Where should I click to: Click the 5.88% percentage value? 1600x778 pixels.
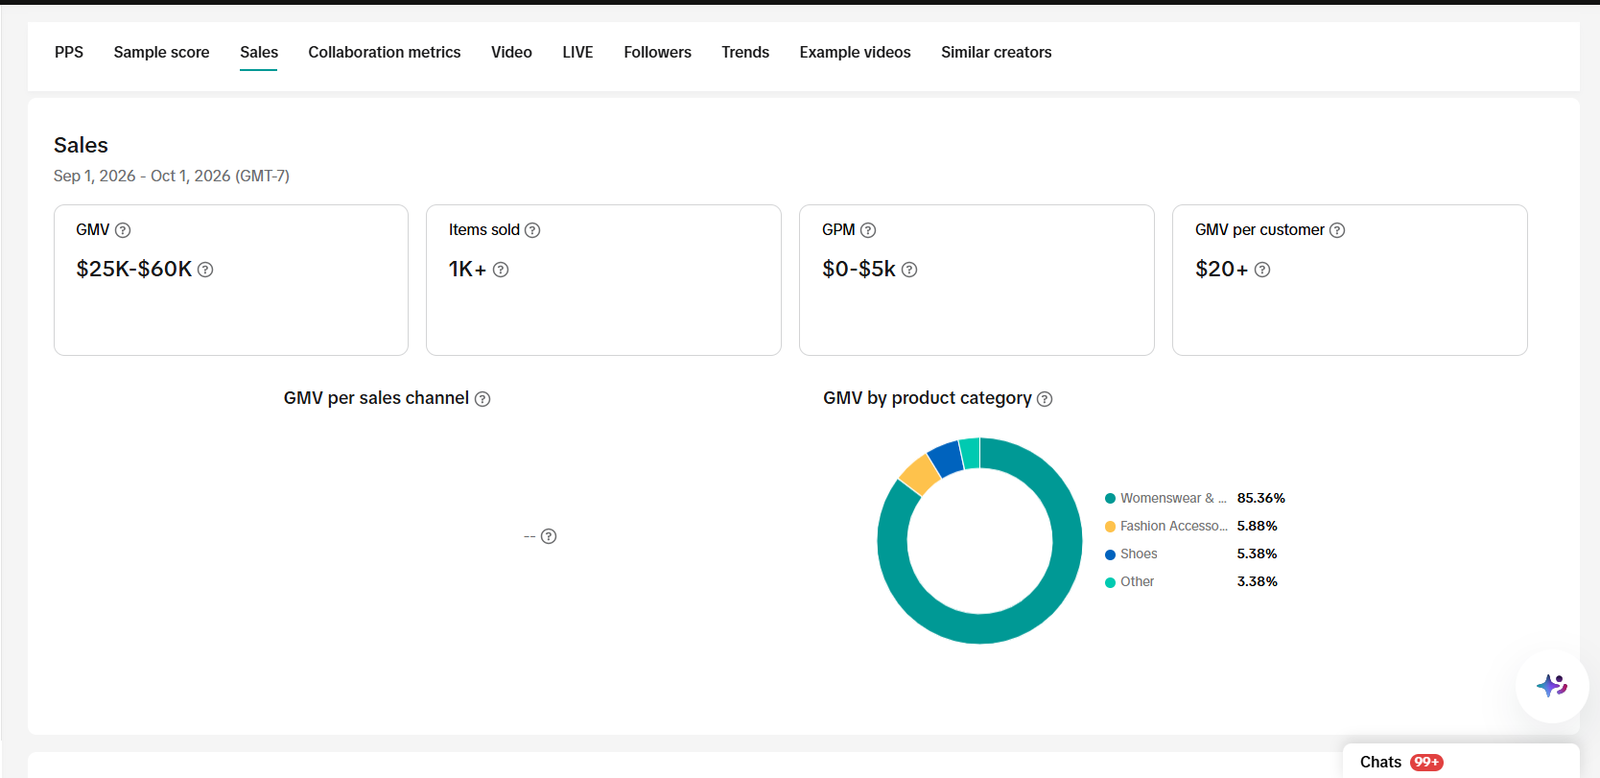[1257, 526]
